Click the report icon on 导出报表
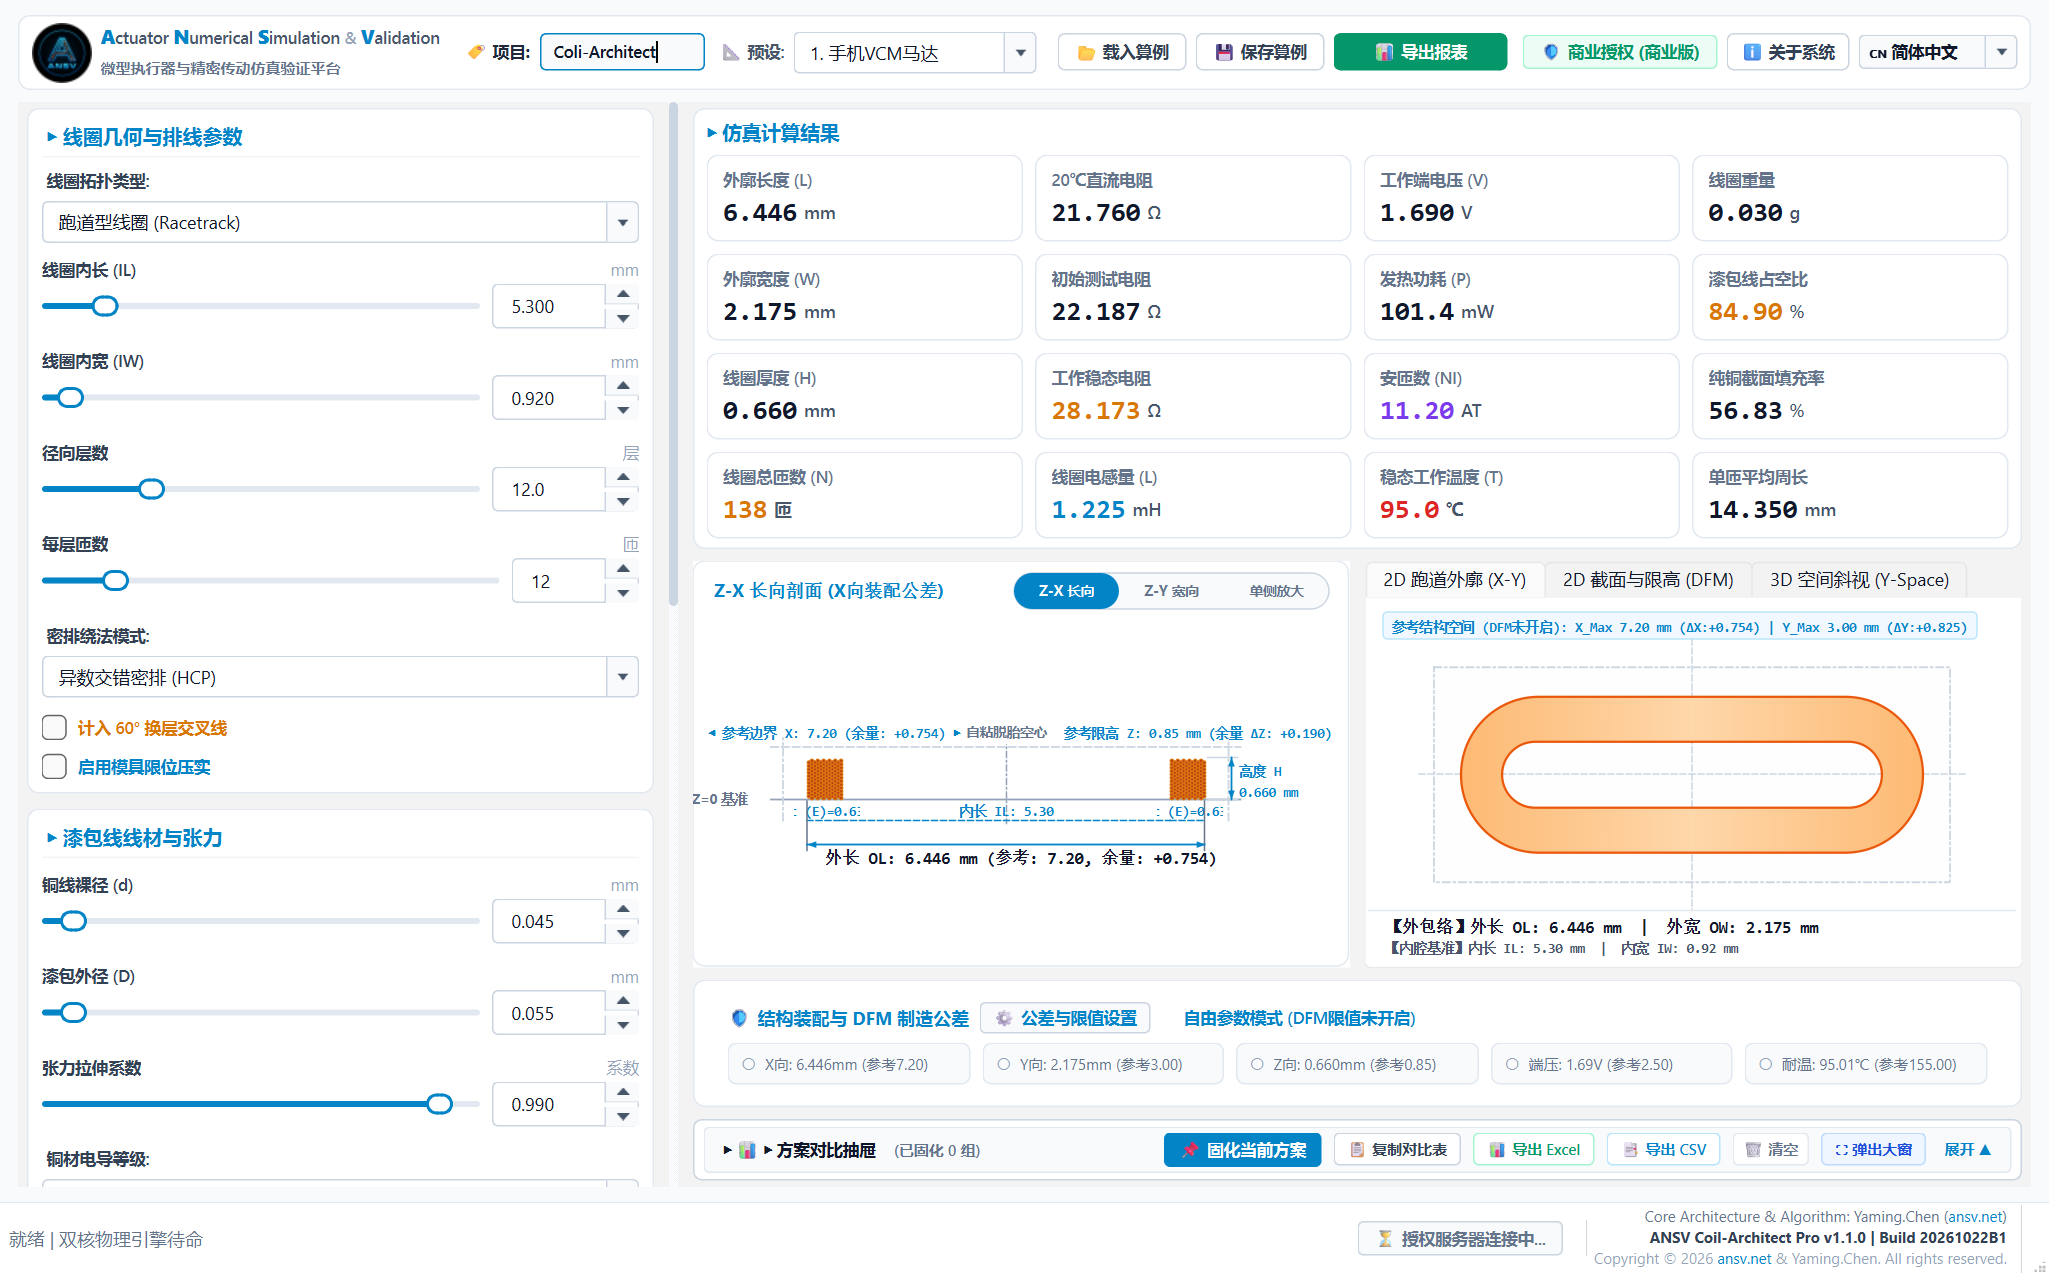The image size is (2049, 1275). pos(1384,53)
